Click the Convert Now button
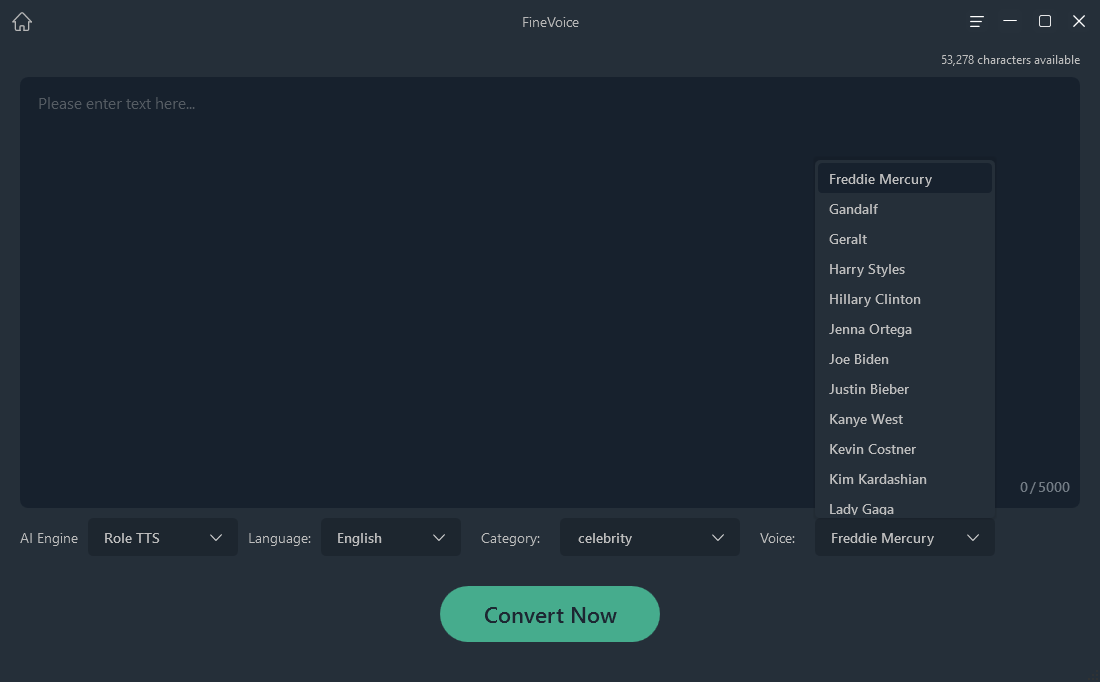 (549, 614)
